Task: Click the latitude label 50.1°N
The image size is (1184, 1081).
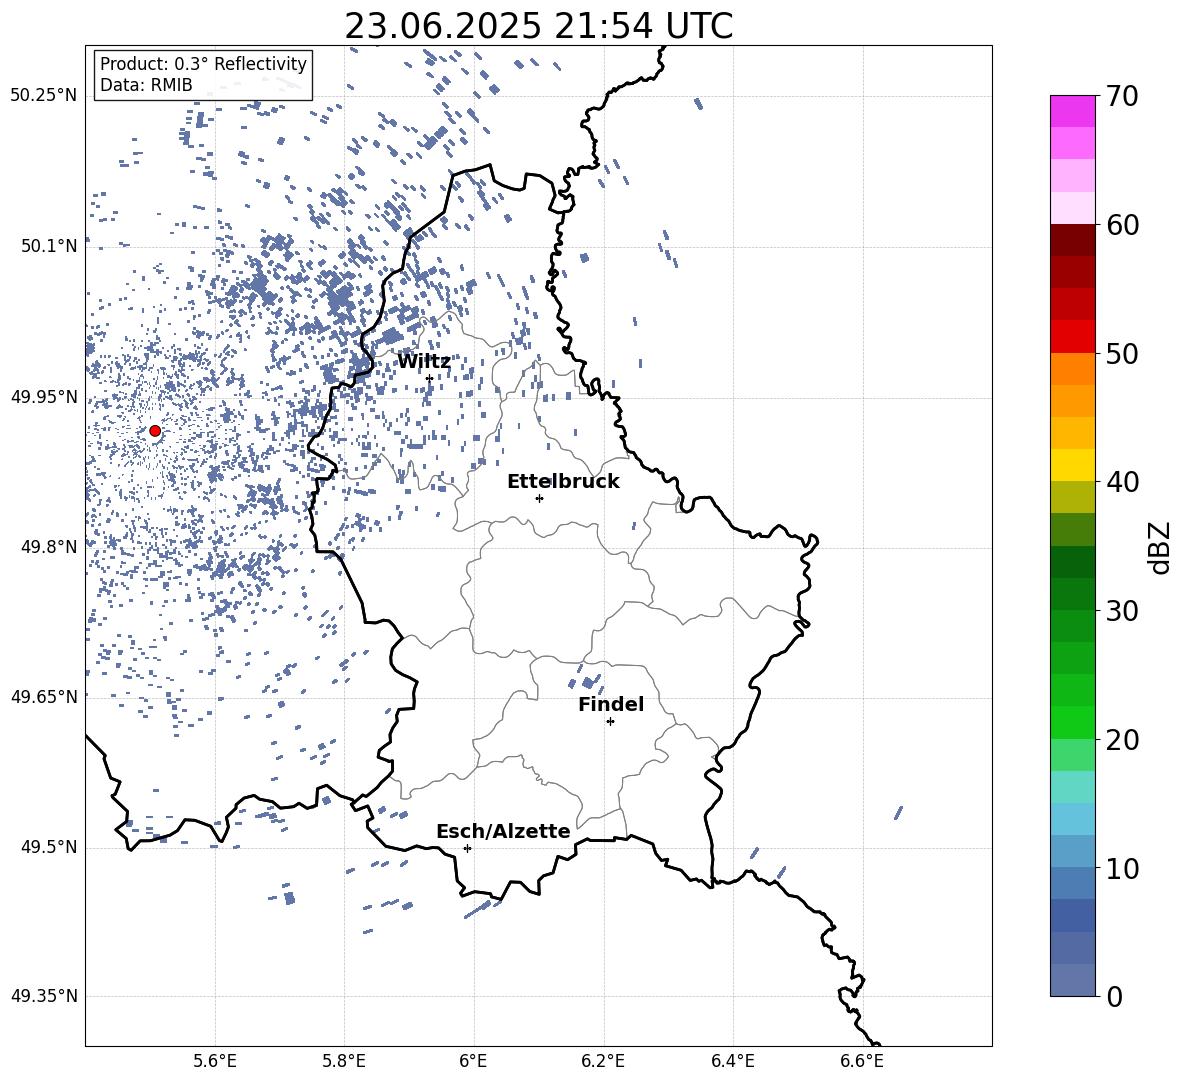Action: coord(49,246)
